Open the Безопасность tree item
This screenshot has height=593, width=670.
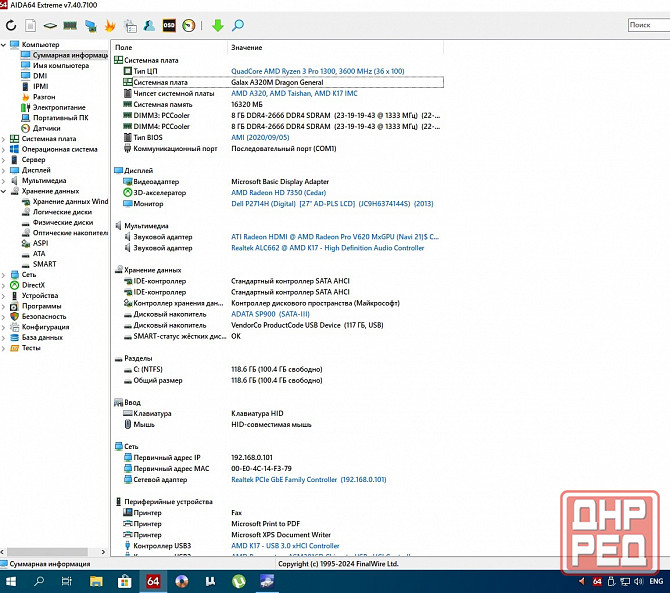click(44, 317)
